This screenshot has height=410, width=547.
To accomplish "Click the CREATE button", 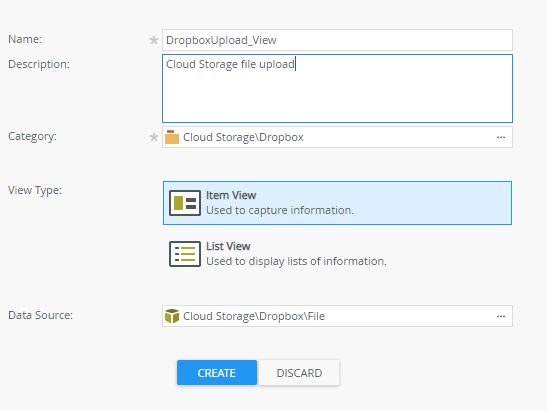I will [217, 373].
